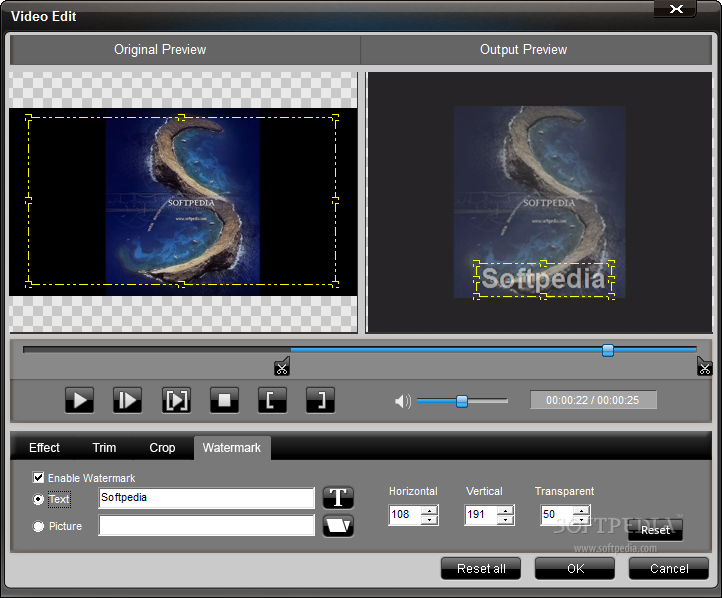The image size is (722, 598).
Task: Click the right scissors trim marker
Action: [x=705, y=367]
